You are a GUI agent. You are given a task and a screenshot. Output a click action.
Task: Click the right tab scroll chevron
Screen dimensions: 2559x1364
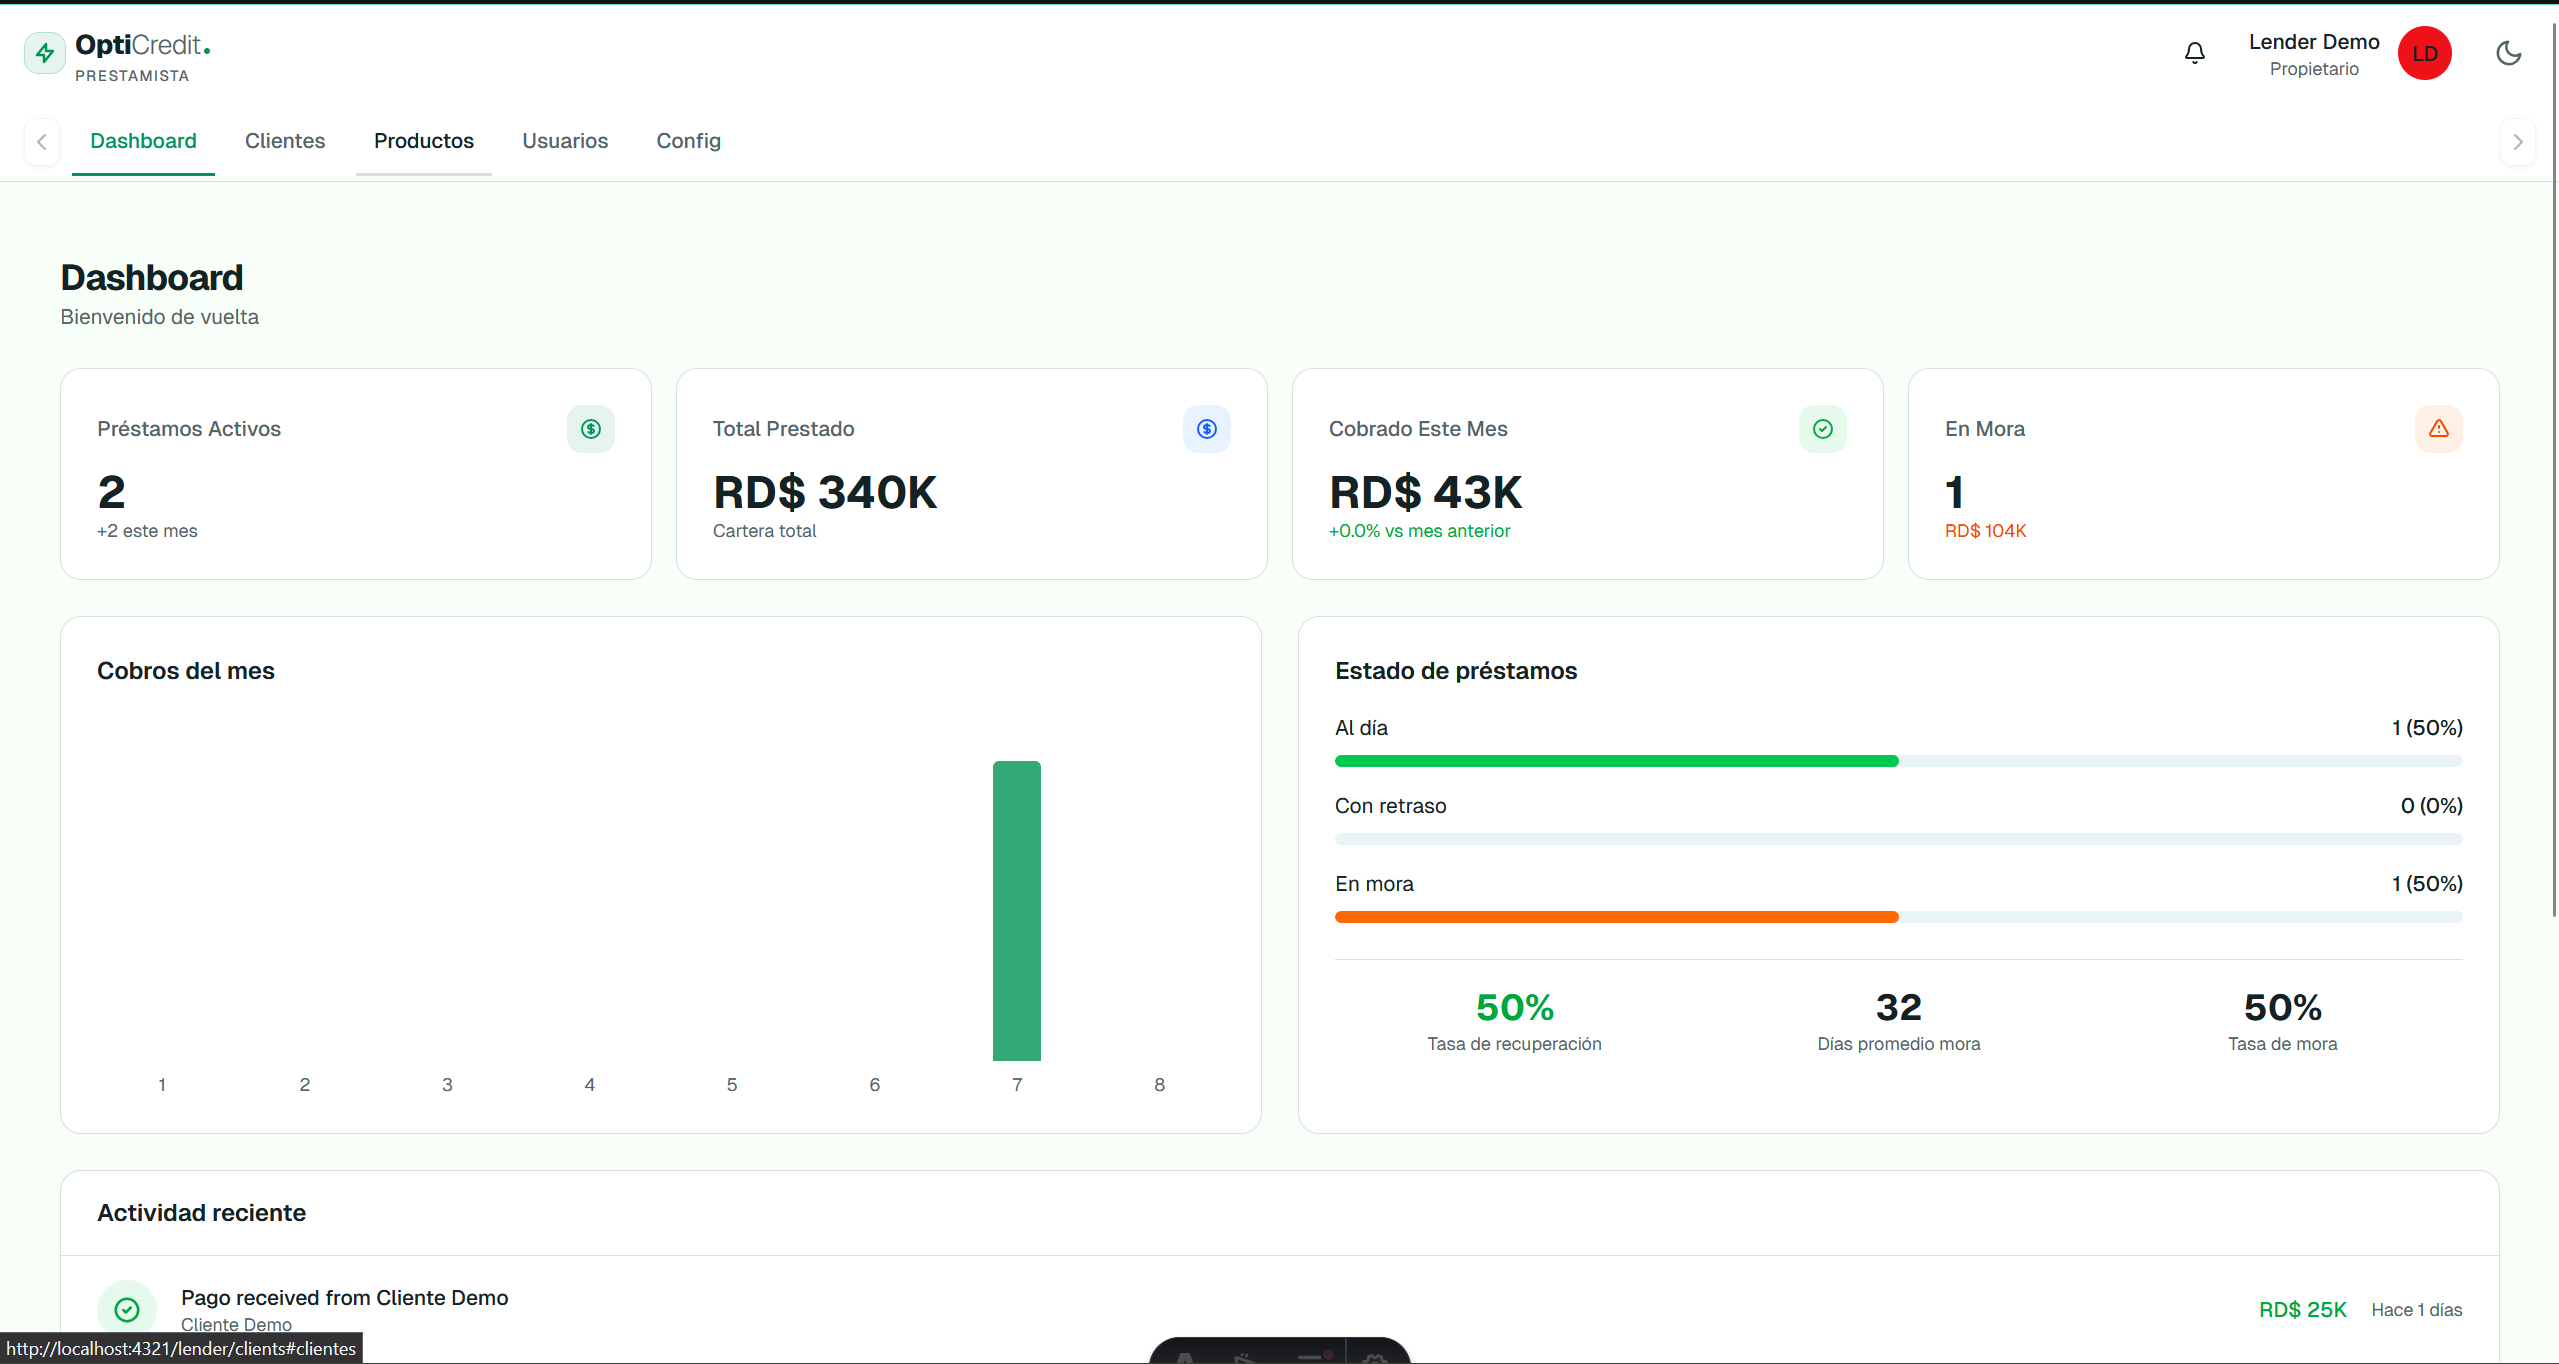[x=2517, y=142]
